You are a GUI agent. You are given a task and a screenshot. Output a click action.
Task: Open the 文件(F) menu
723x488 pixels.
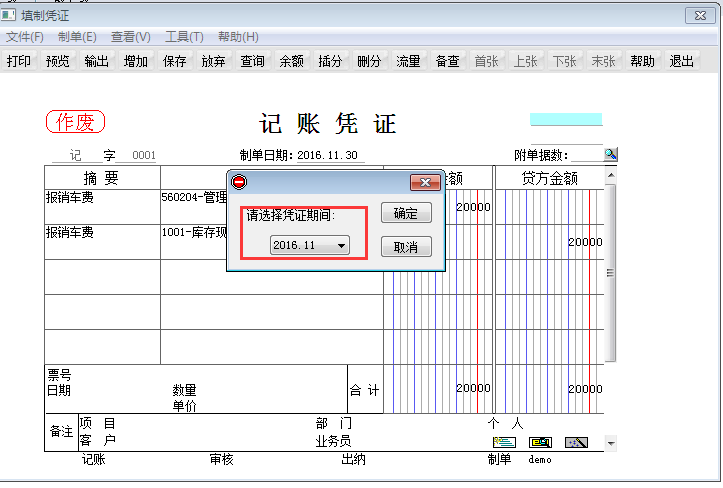pyautogui.click(x=25, y=37)
